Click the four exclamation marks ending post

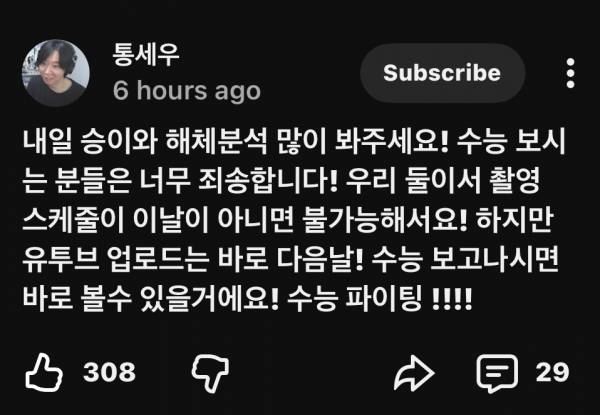click(452, 296)
